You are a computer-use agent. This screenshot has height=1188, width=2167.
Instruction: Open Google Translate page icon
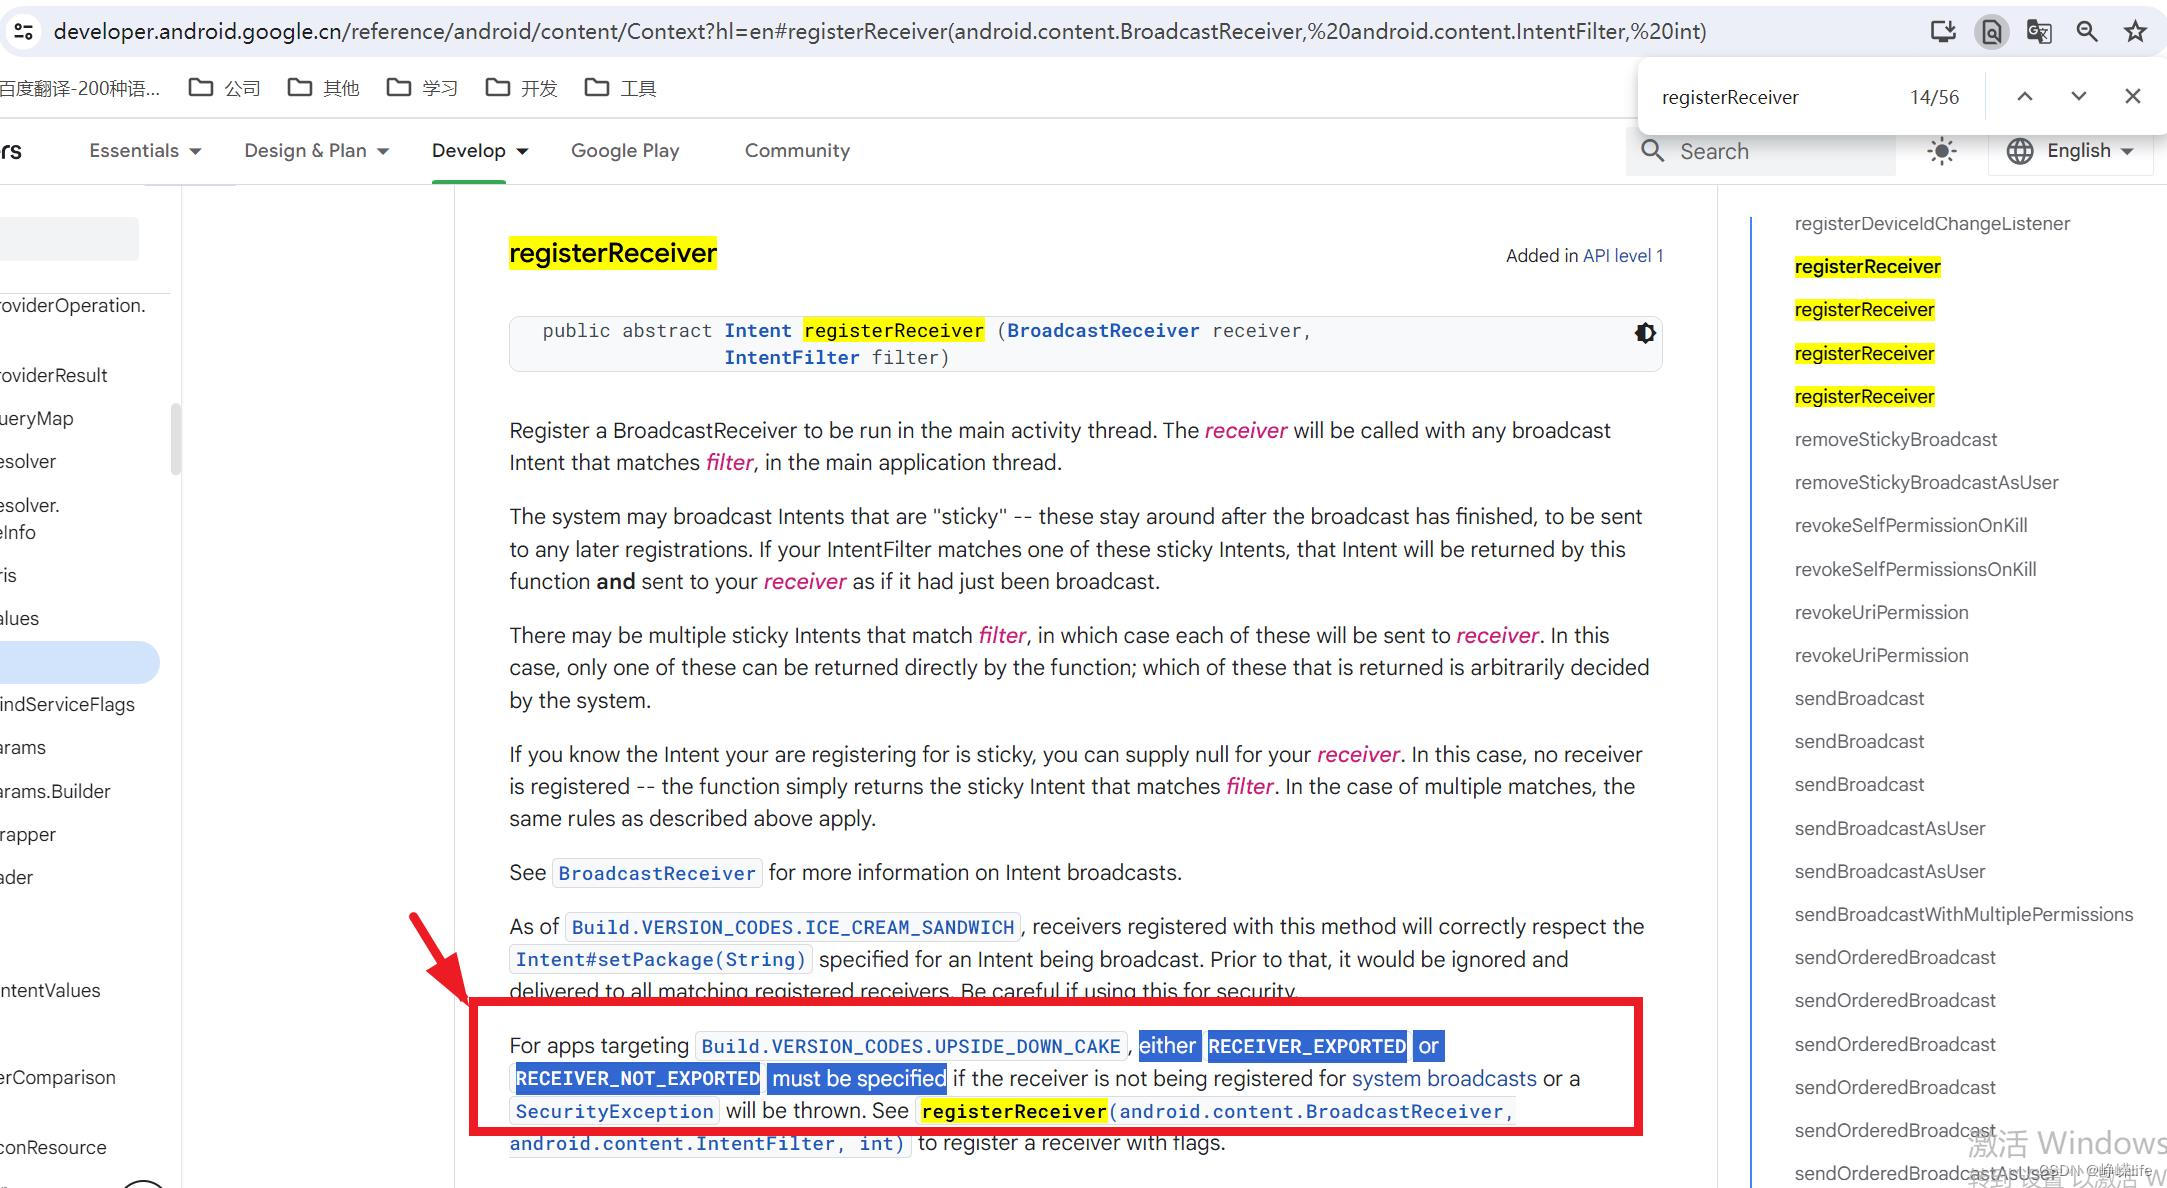click(x=2039, y=31)
